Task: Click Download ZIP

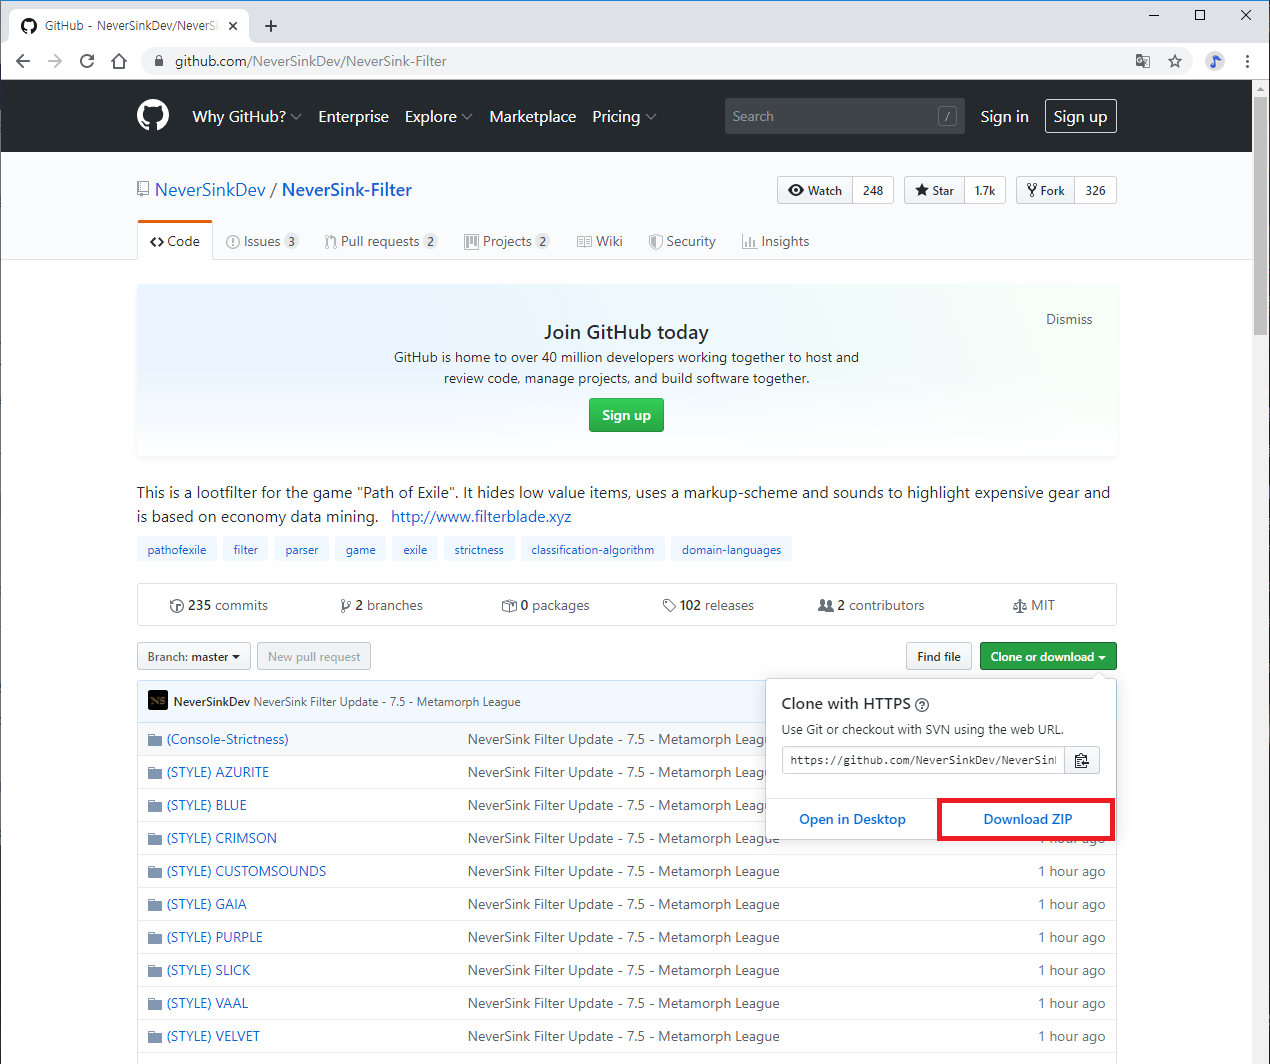Action: coord(1027,819)
